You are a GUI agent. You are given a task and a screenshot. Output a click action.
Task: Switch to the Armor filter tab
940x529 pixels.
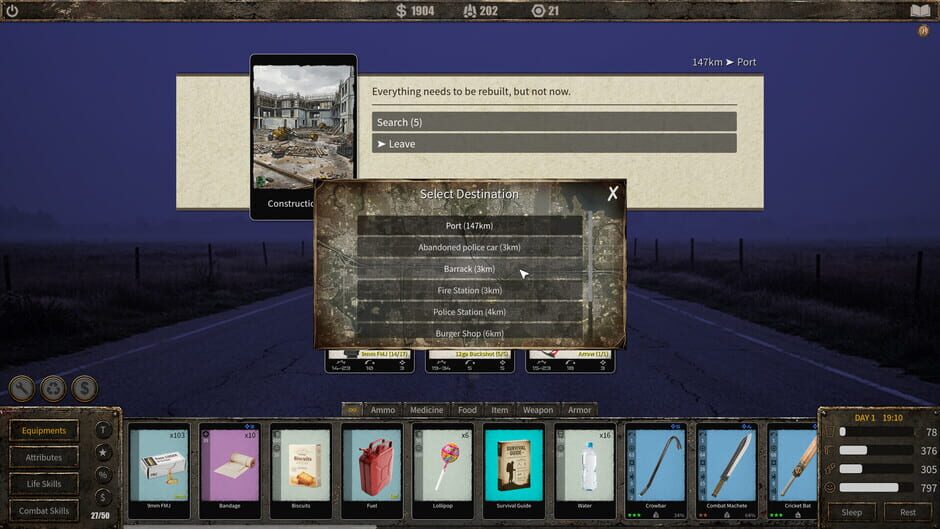(x=579, y=410)
